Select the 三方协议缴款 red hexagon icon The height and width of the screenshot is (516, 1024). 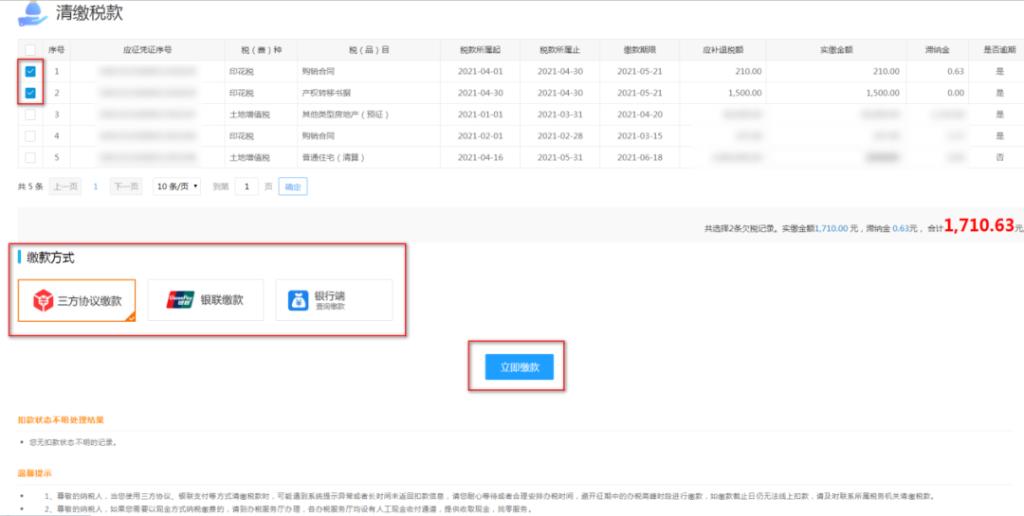click(43, 300)
